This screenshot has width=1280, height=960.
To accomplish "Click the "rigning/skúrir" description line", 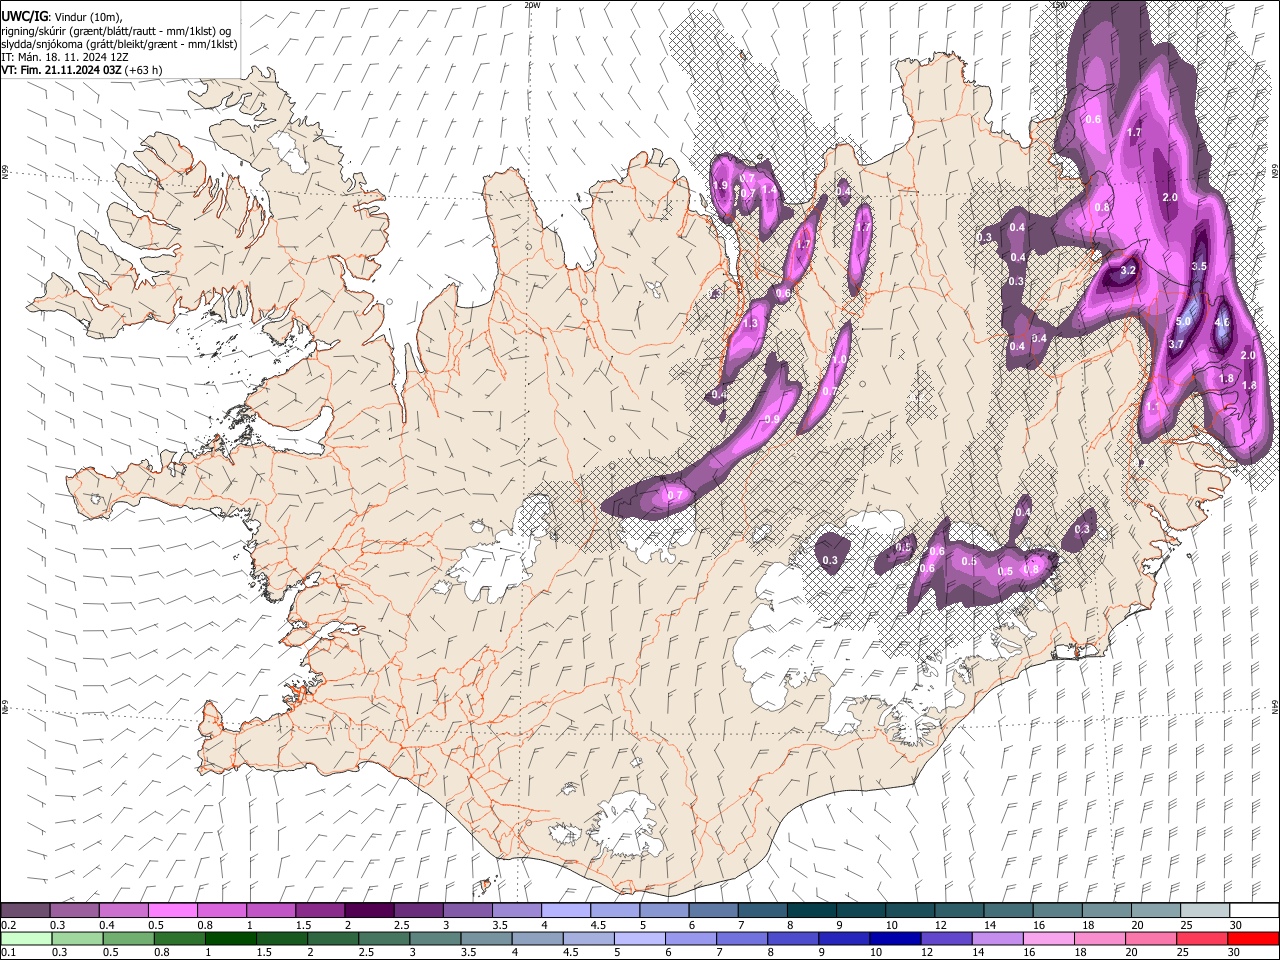I will click(x=116, y=31).
